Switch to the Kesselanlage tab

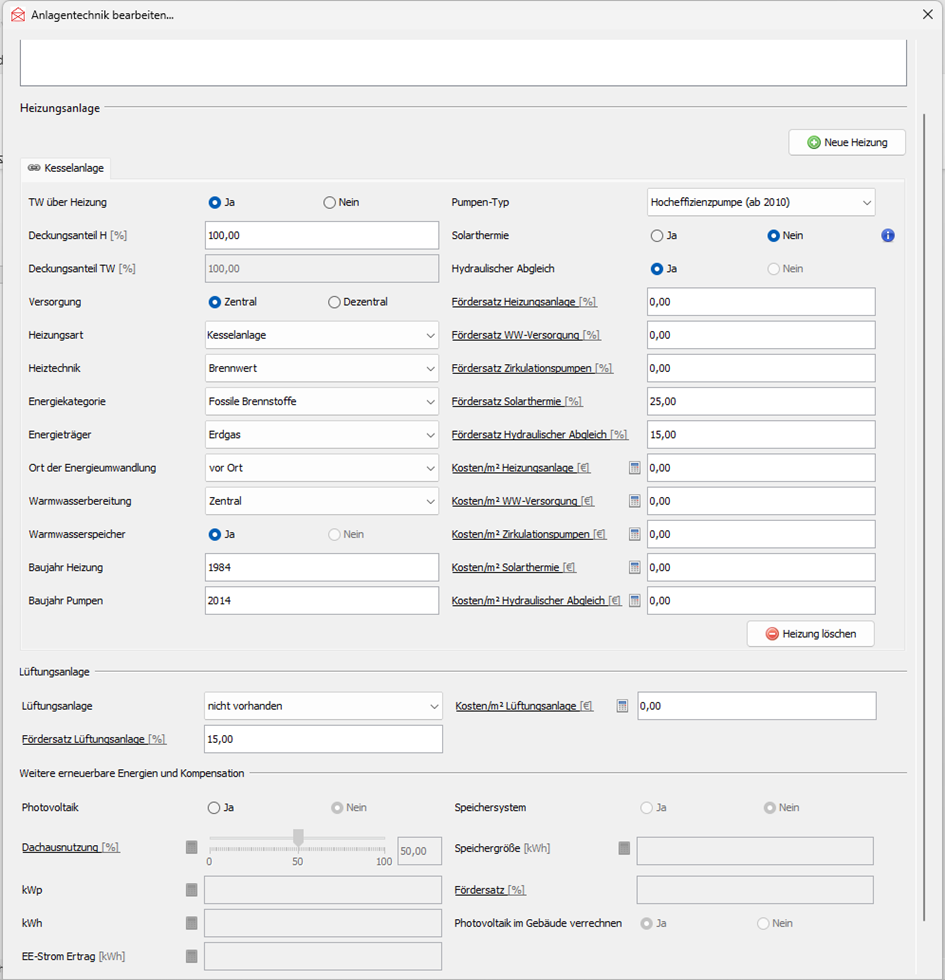coord(67,169)
